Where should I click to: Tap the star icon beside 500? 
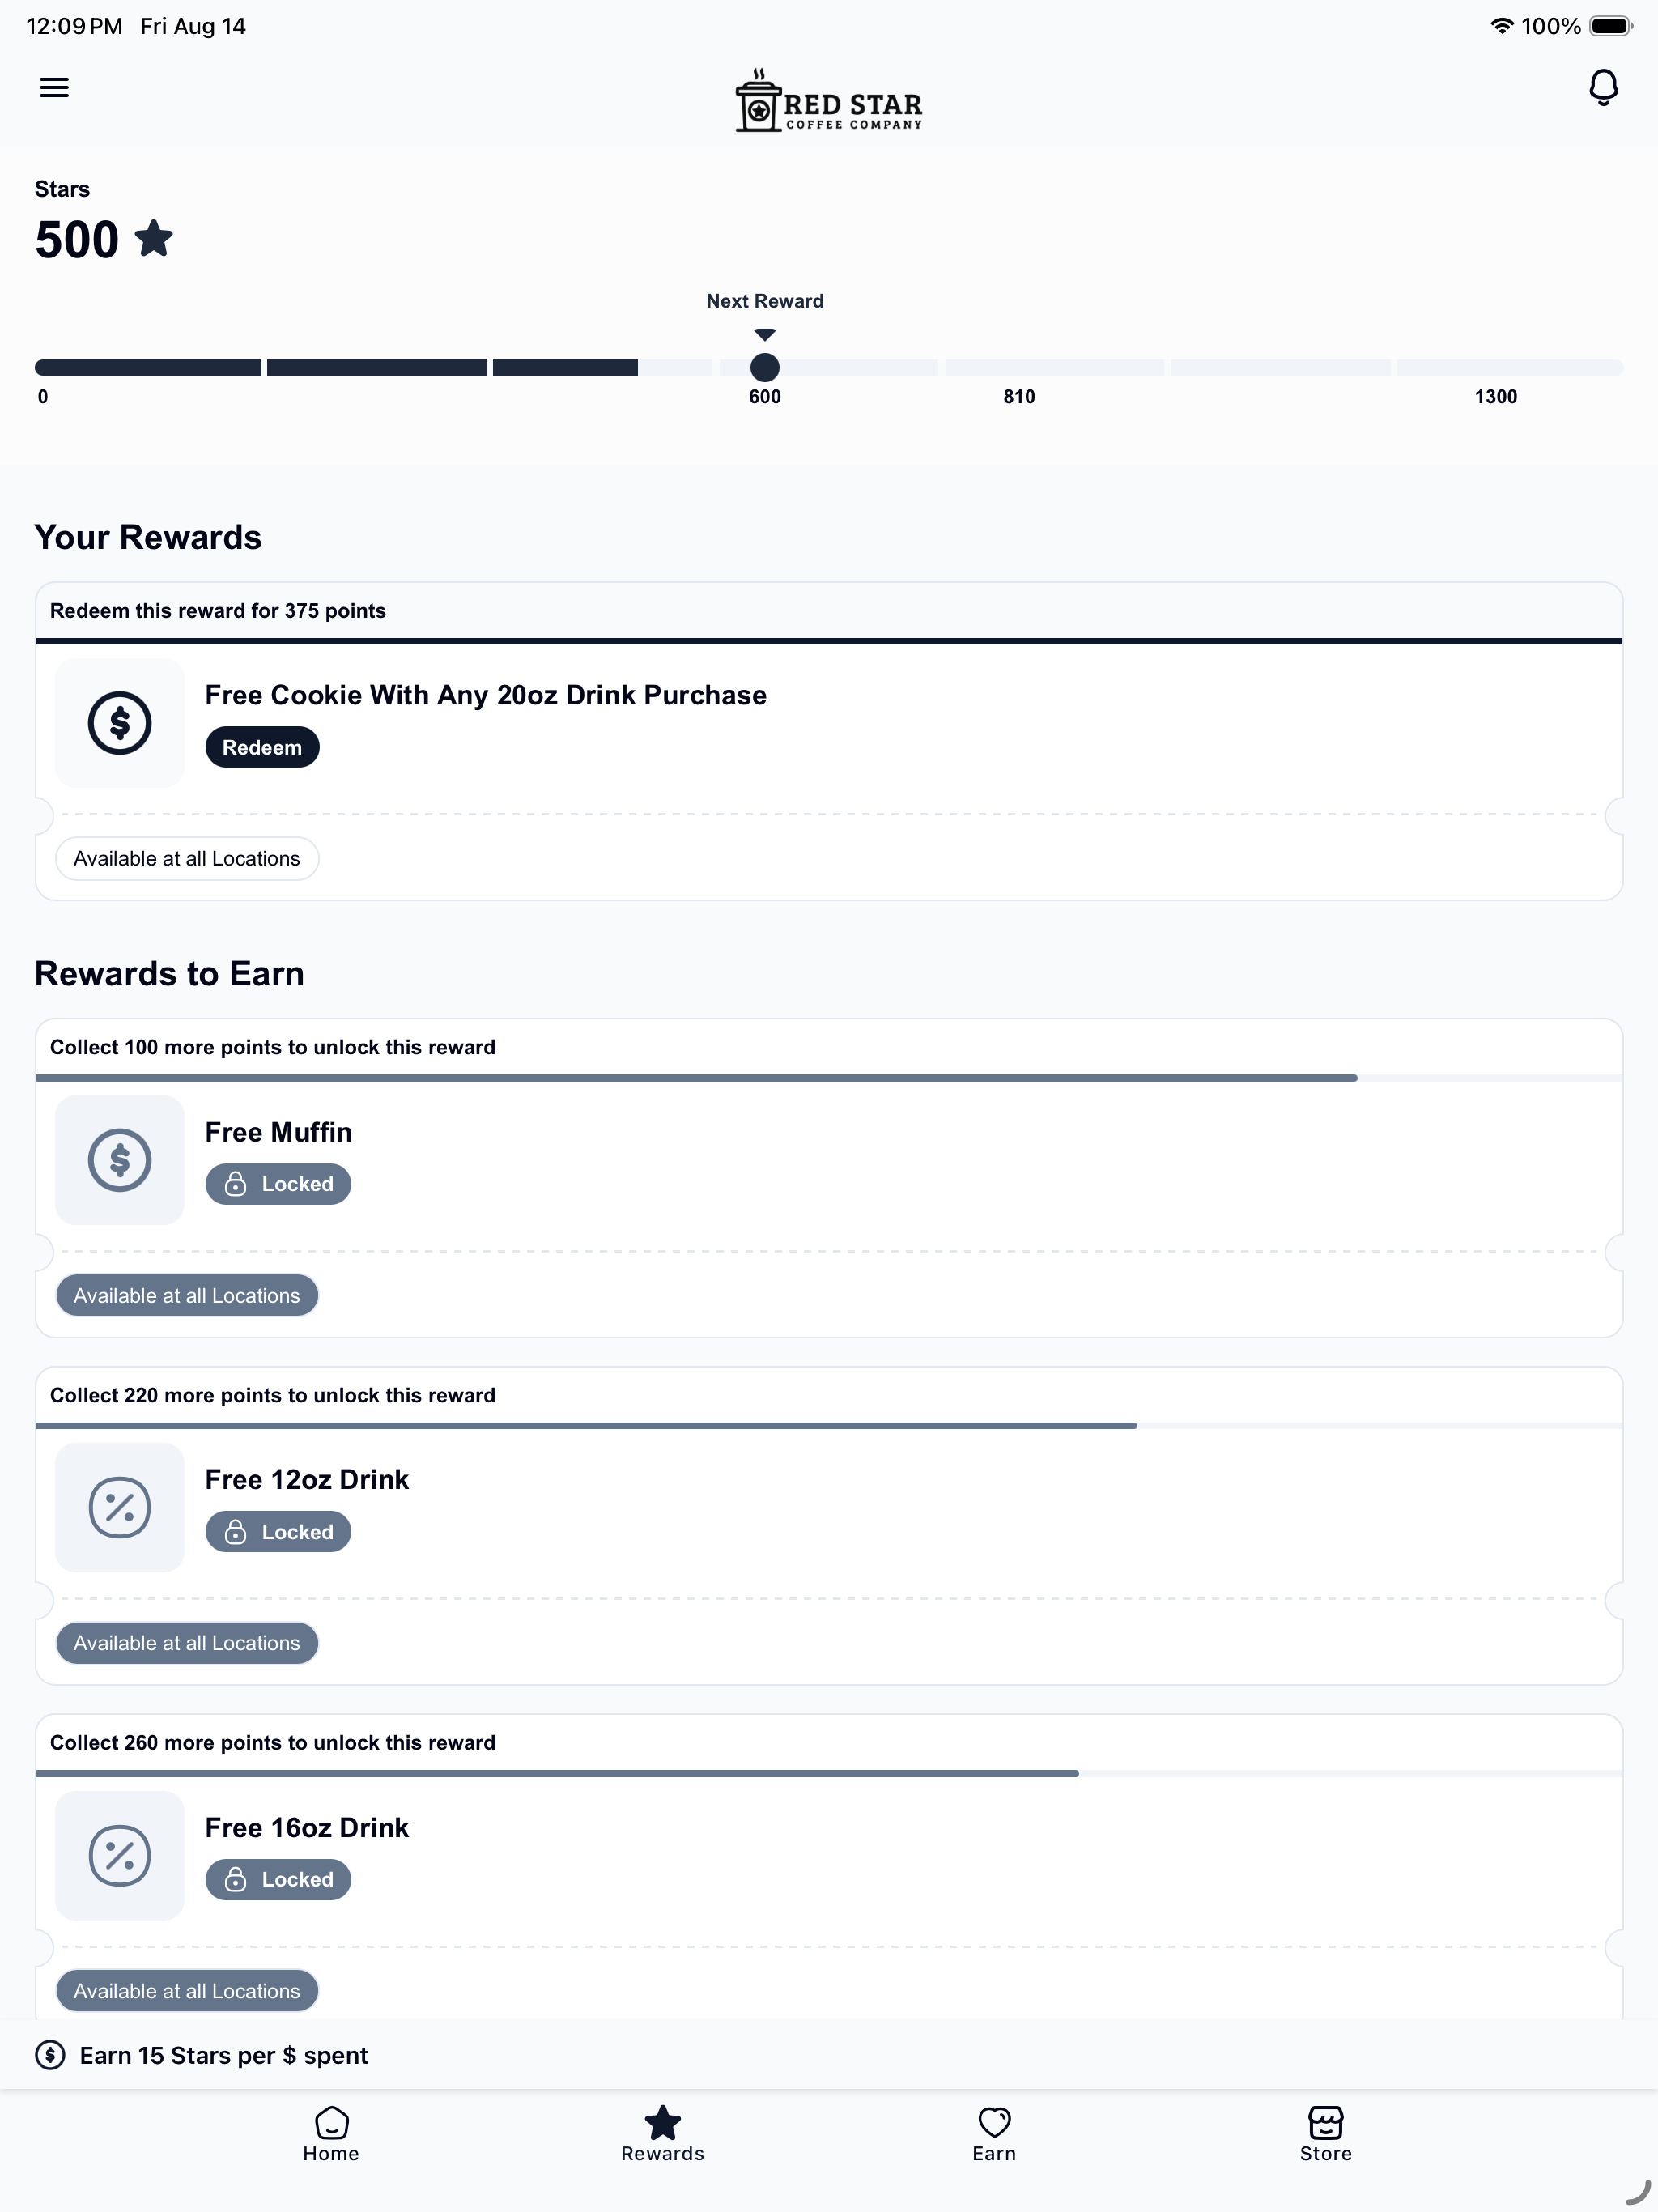[154, 239]
